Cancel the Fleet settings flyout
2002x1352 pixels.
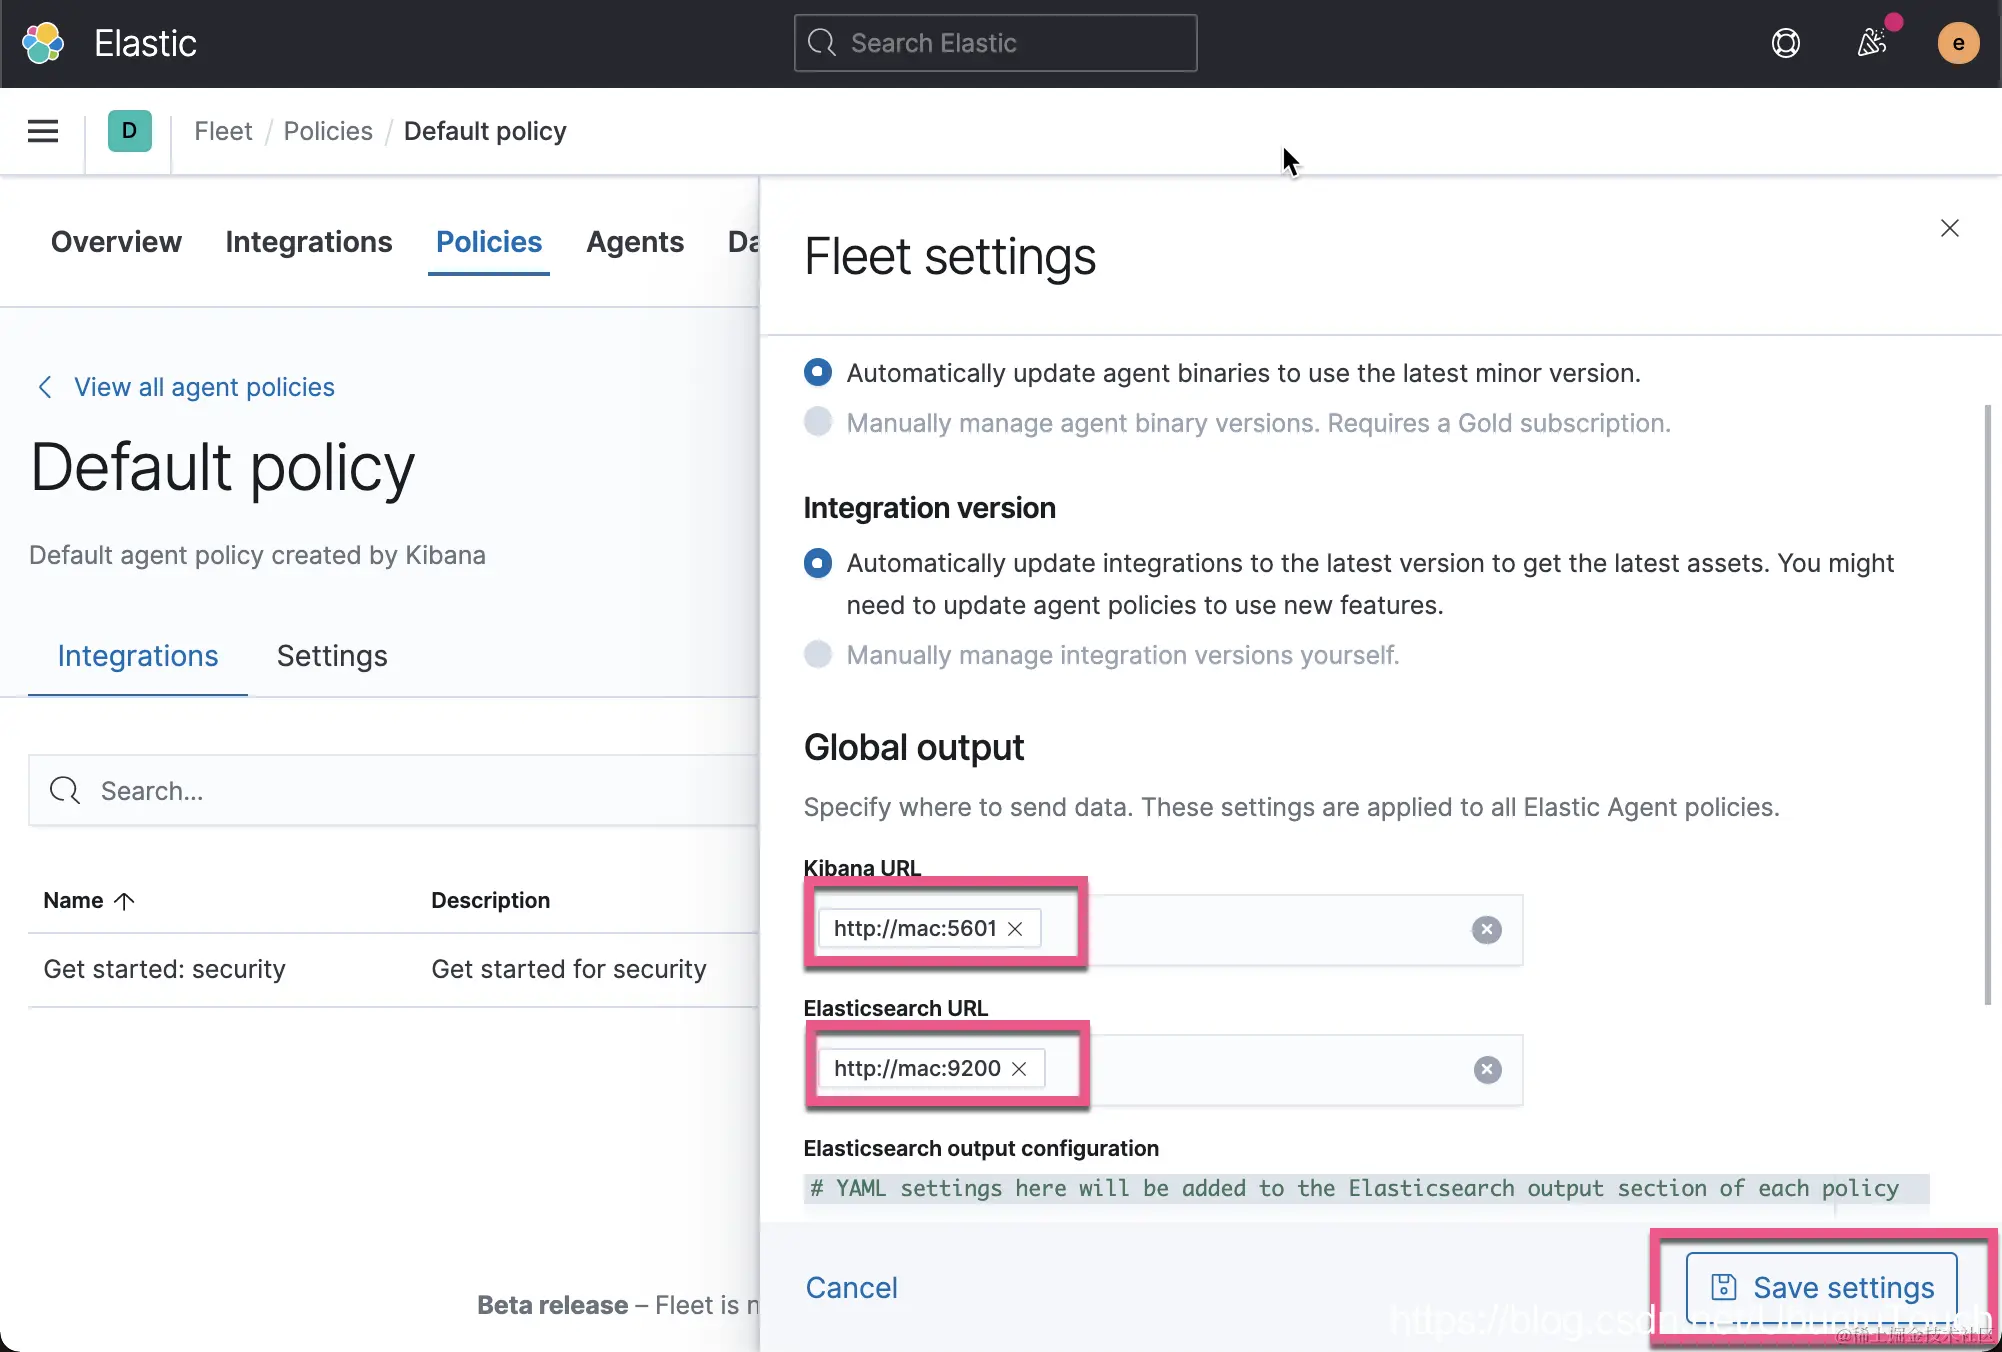tap(851, 1288)
